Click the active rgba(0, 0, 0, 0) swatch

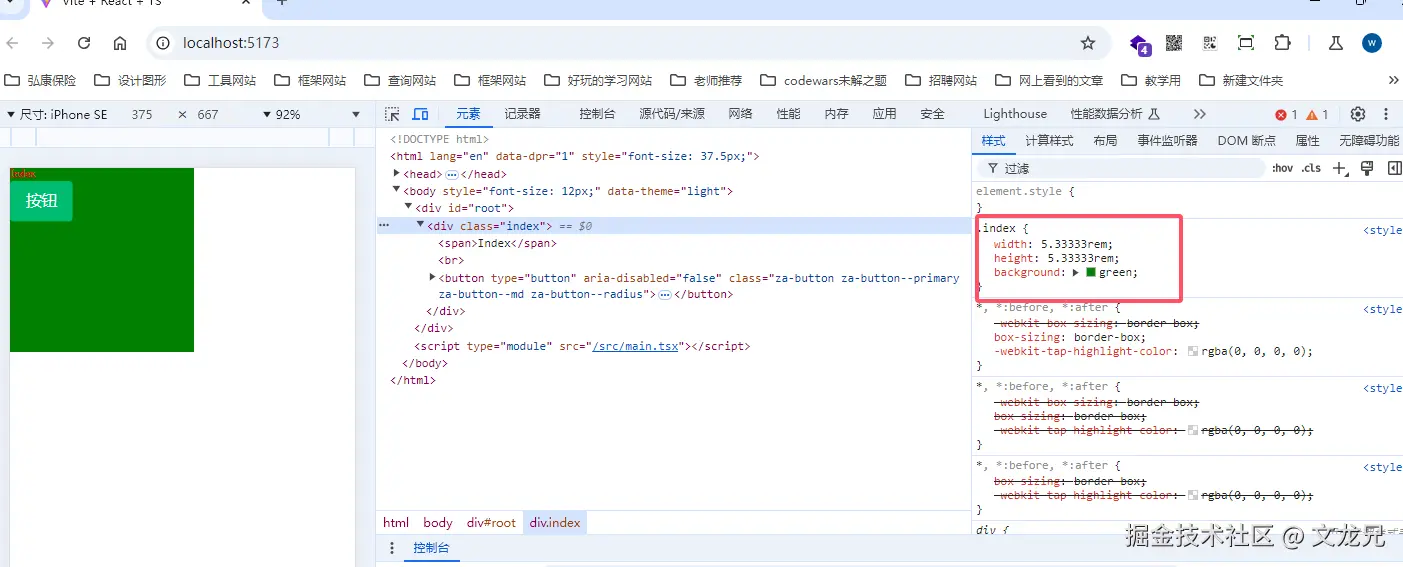point(1193,351)
